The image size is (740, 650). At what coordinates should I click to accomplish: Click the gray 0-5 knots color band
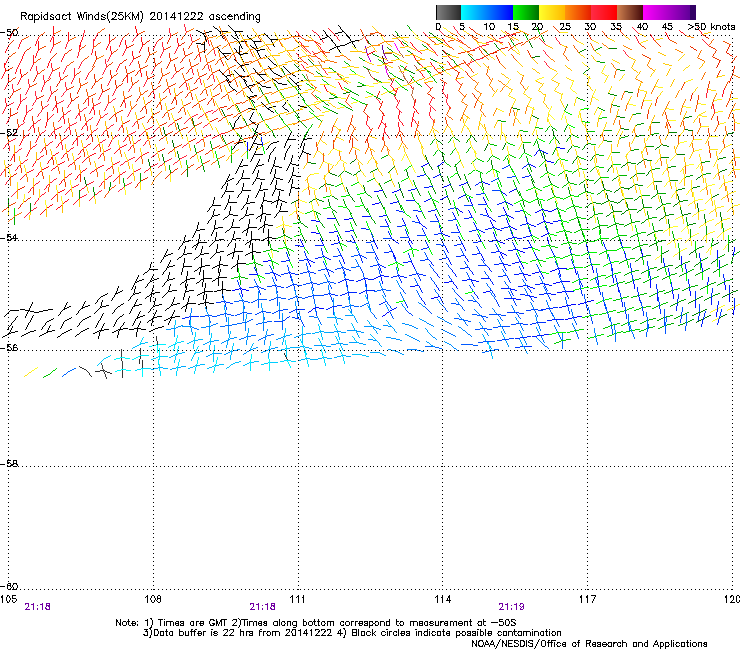click(448, 12)
